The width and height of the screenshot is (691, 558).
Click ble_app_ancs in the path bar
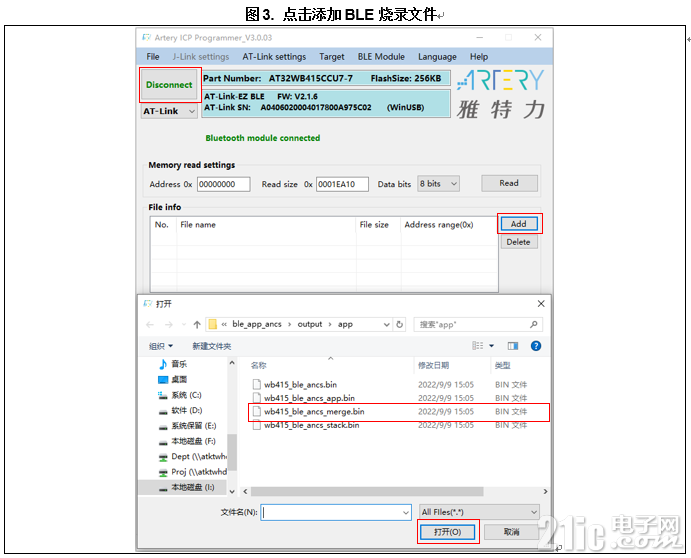click(x=257, y=324)
